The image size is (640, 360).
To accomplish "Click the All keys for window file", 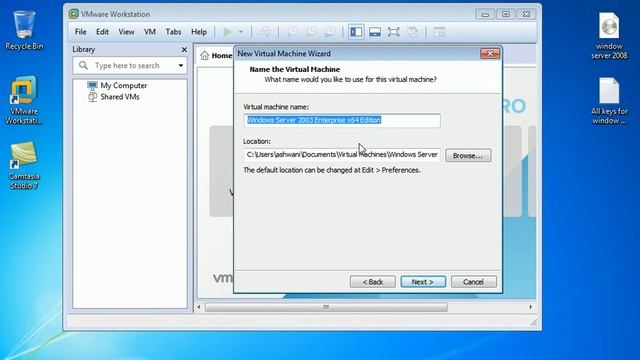I will [x=609, y=101].
